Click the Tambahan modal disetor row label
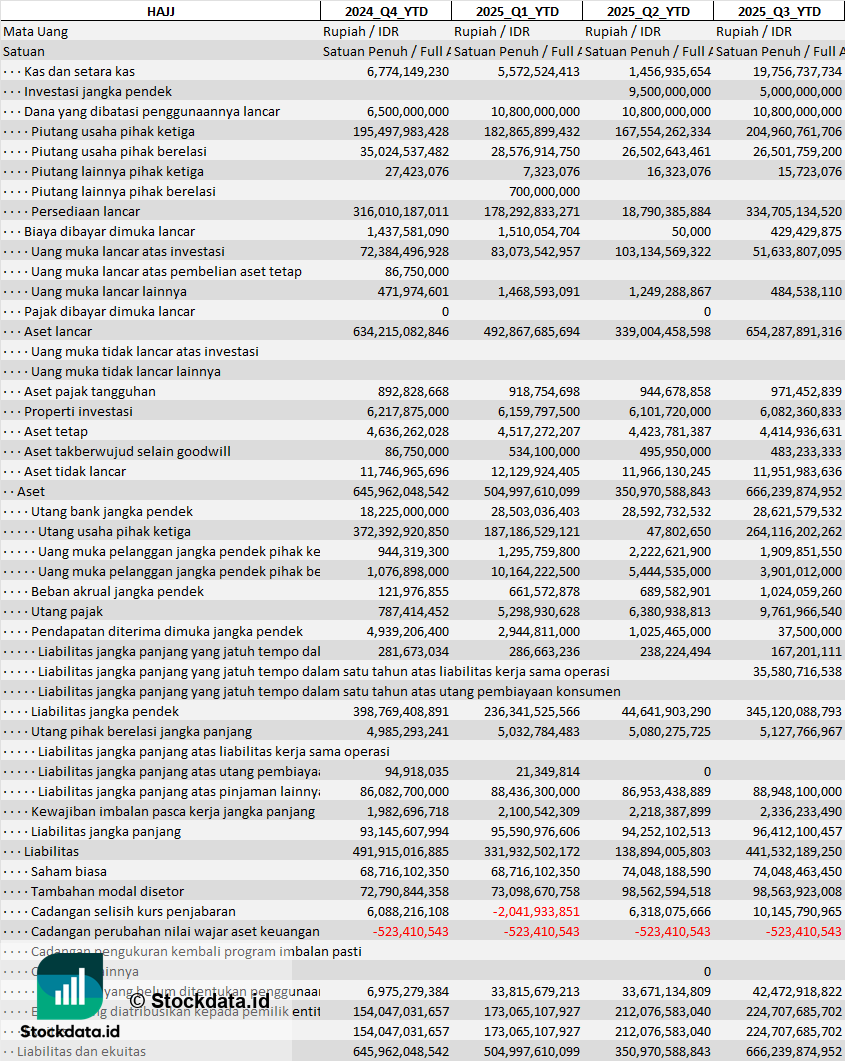Image resolution: width=845 pixels, height=1061 pixels. click(101, 891)
